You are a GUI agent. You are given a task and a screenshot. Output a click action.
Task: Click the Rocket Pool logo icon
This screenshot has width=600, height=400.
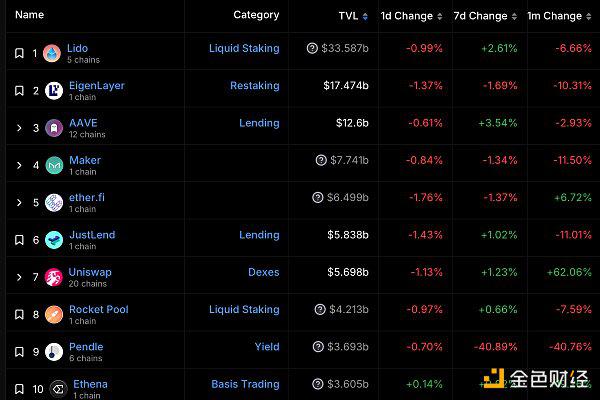54,314
